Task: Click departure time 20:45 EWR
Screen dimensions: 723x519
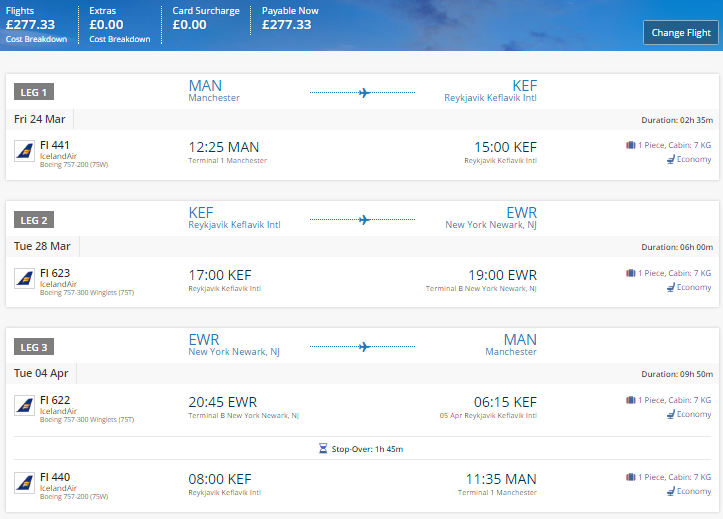Action: tap(223, 402)
